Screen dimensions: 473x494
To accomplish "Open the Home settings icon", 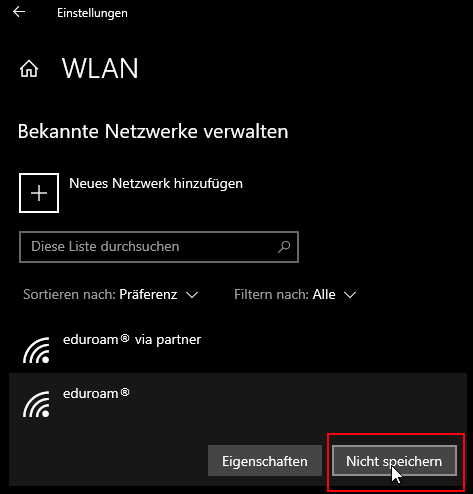I will tap(29, 69).
